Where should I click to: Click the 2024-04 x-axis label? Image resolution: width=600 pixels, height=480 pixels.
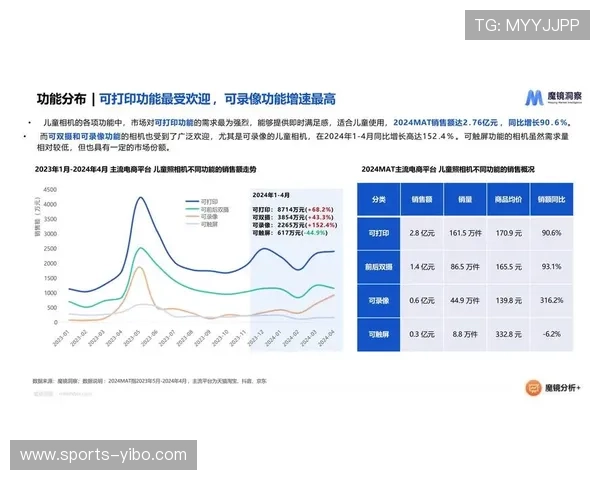(x=326, y=338)
